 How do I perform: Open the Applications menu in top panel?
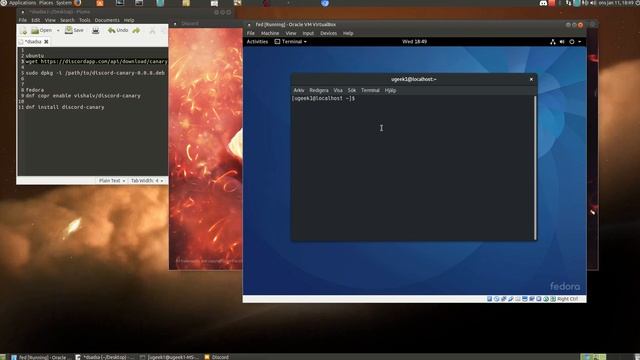pos(22,3)
